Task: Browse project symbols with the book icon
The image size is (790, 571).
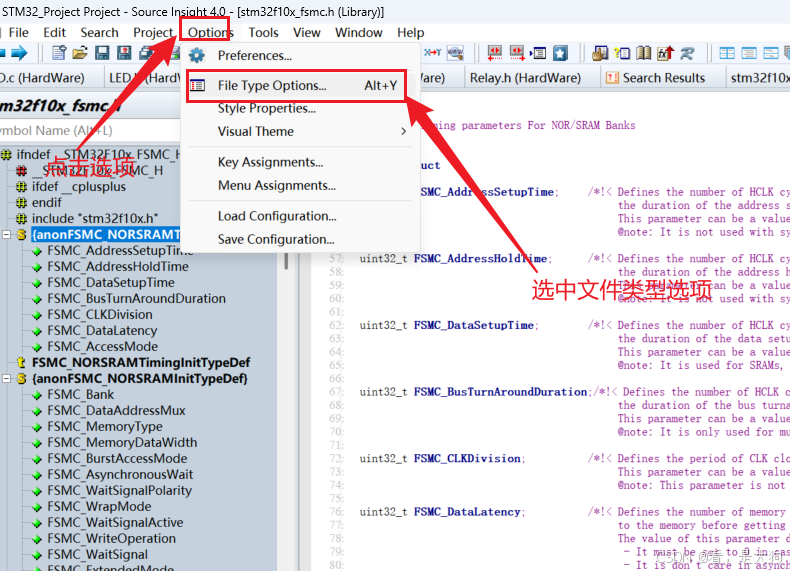Action: click(x=643, y=53)
